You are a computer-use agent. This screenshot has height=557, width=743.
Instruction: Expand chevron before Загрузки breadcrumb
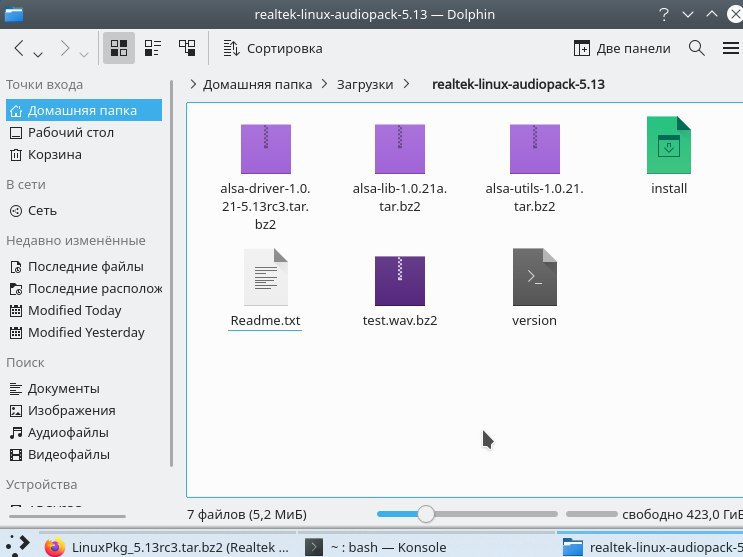pyautogui.click(x=325, y=84)
